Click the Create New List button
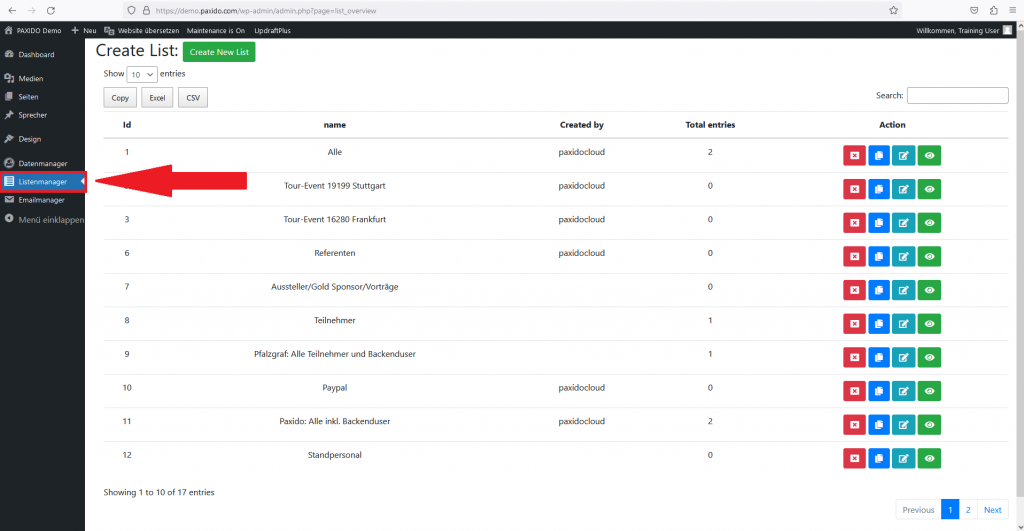 219,52
